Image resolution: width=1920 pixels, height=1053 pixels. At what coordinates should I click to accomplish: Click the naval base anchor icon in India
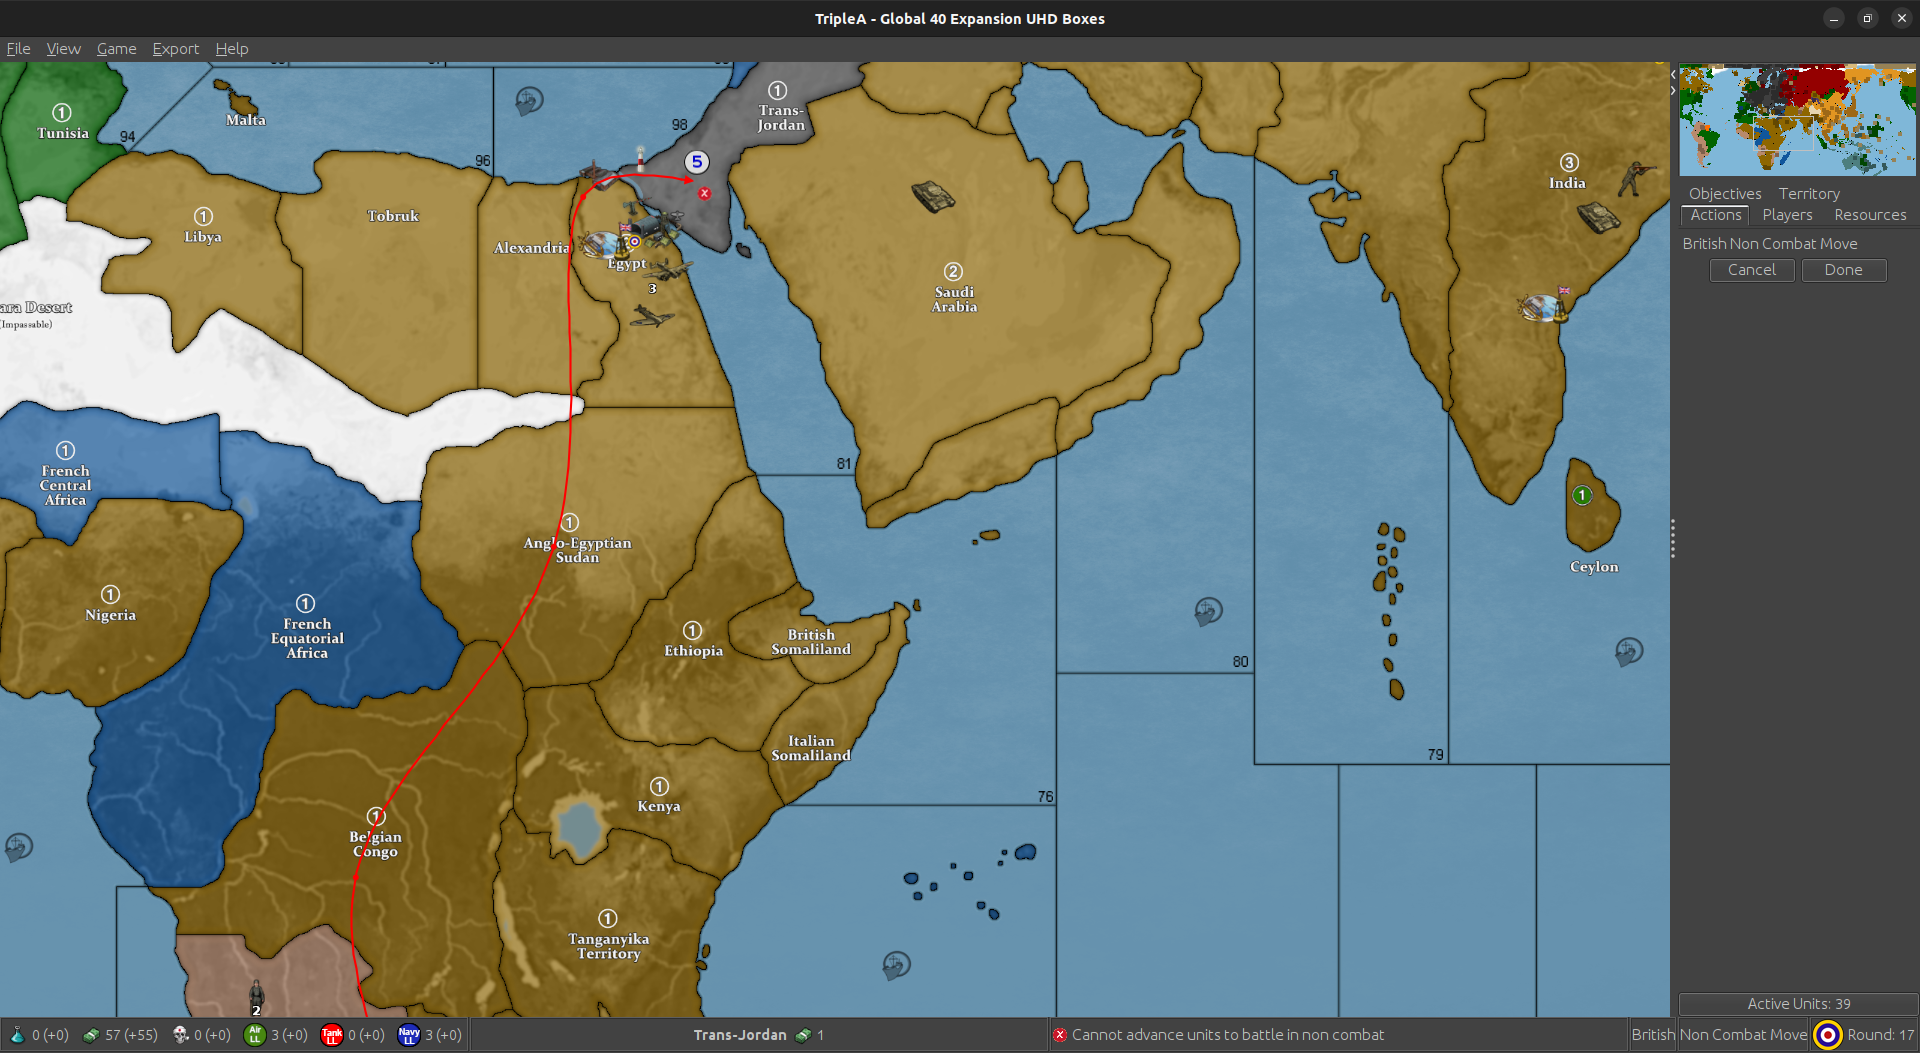[x=1544, y=306]
